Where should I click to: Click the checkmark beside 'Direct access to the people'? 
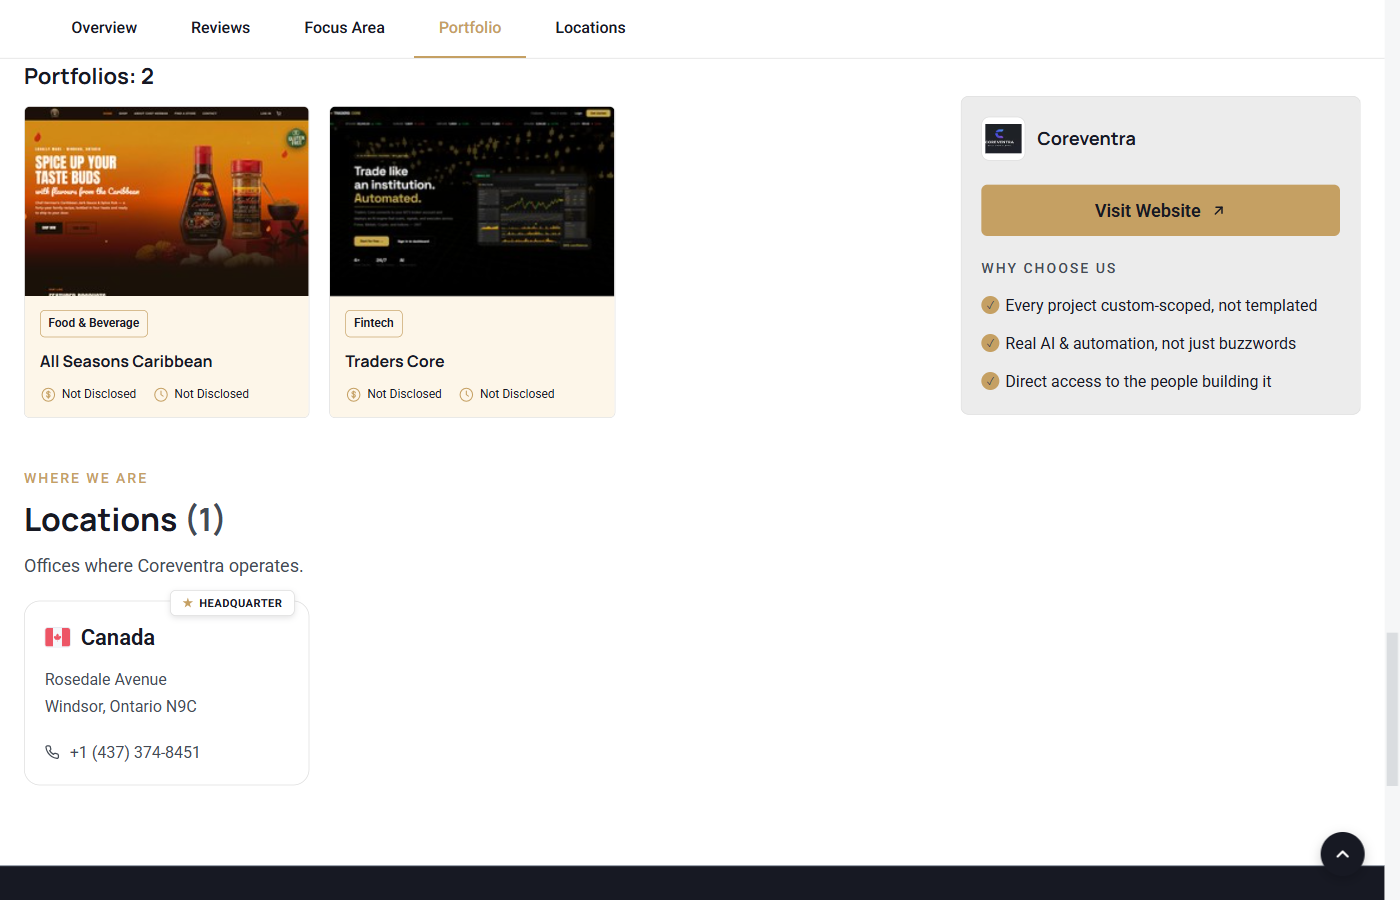990,381
